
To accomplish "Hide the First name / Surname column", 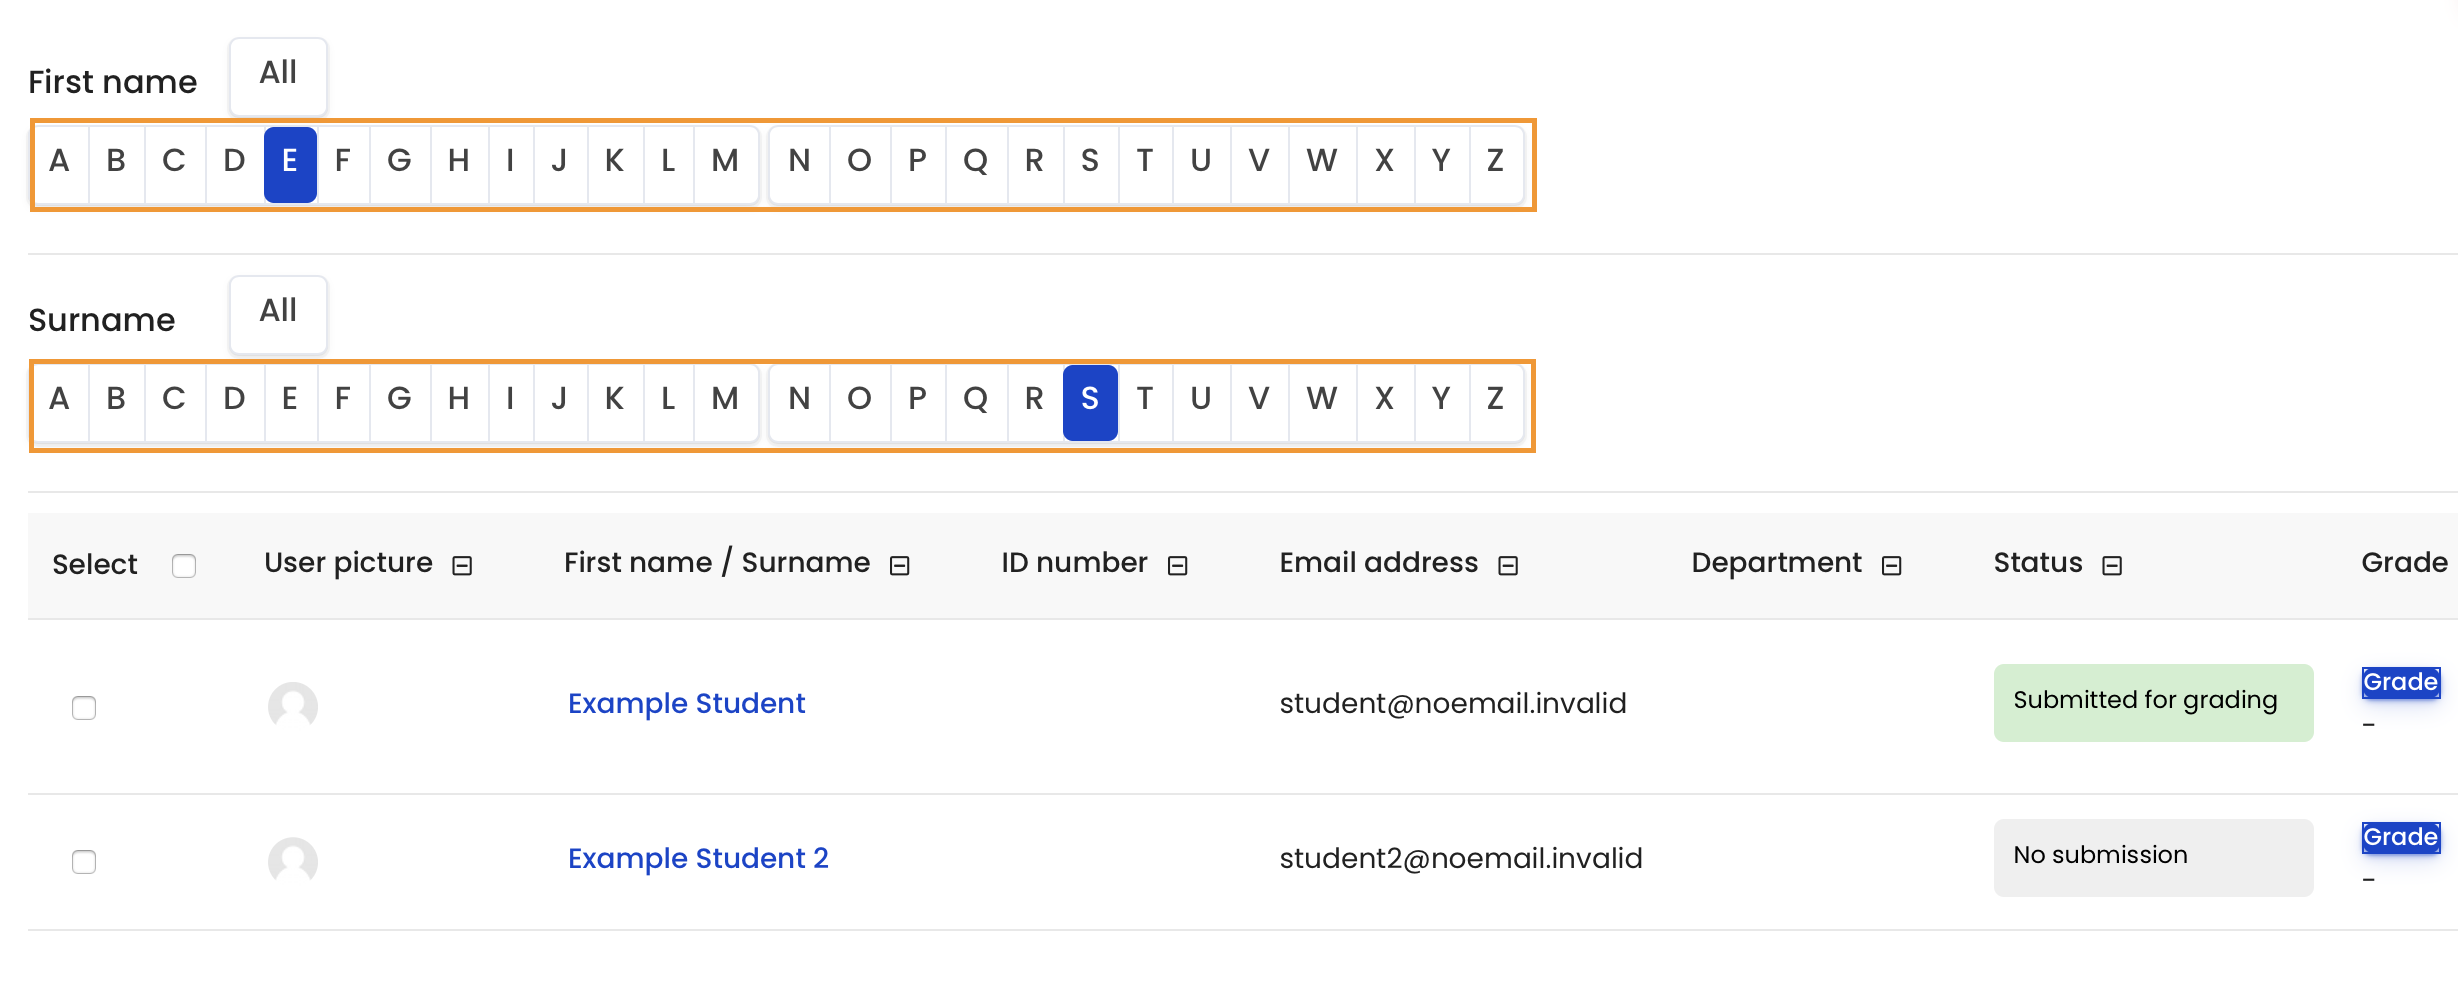I will point(899,564).
